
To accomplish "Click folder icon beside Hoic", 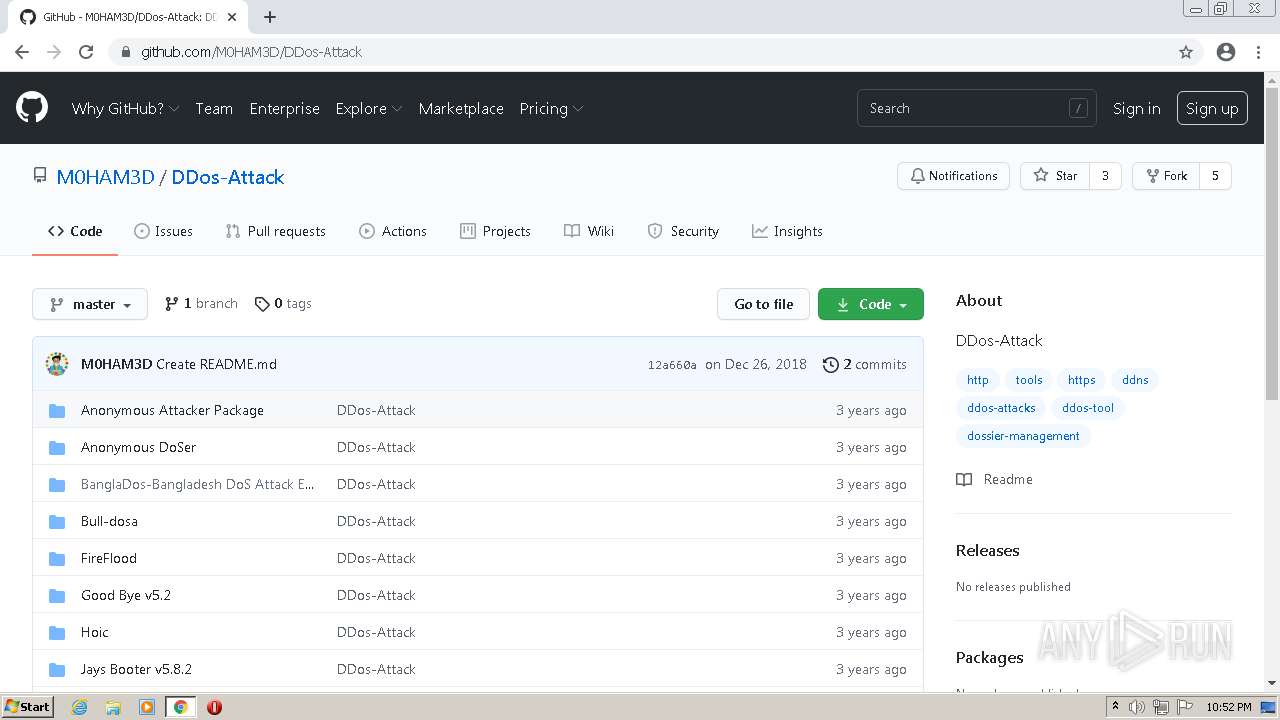I will pos(57,632).
